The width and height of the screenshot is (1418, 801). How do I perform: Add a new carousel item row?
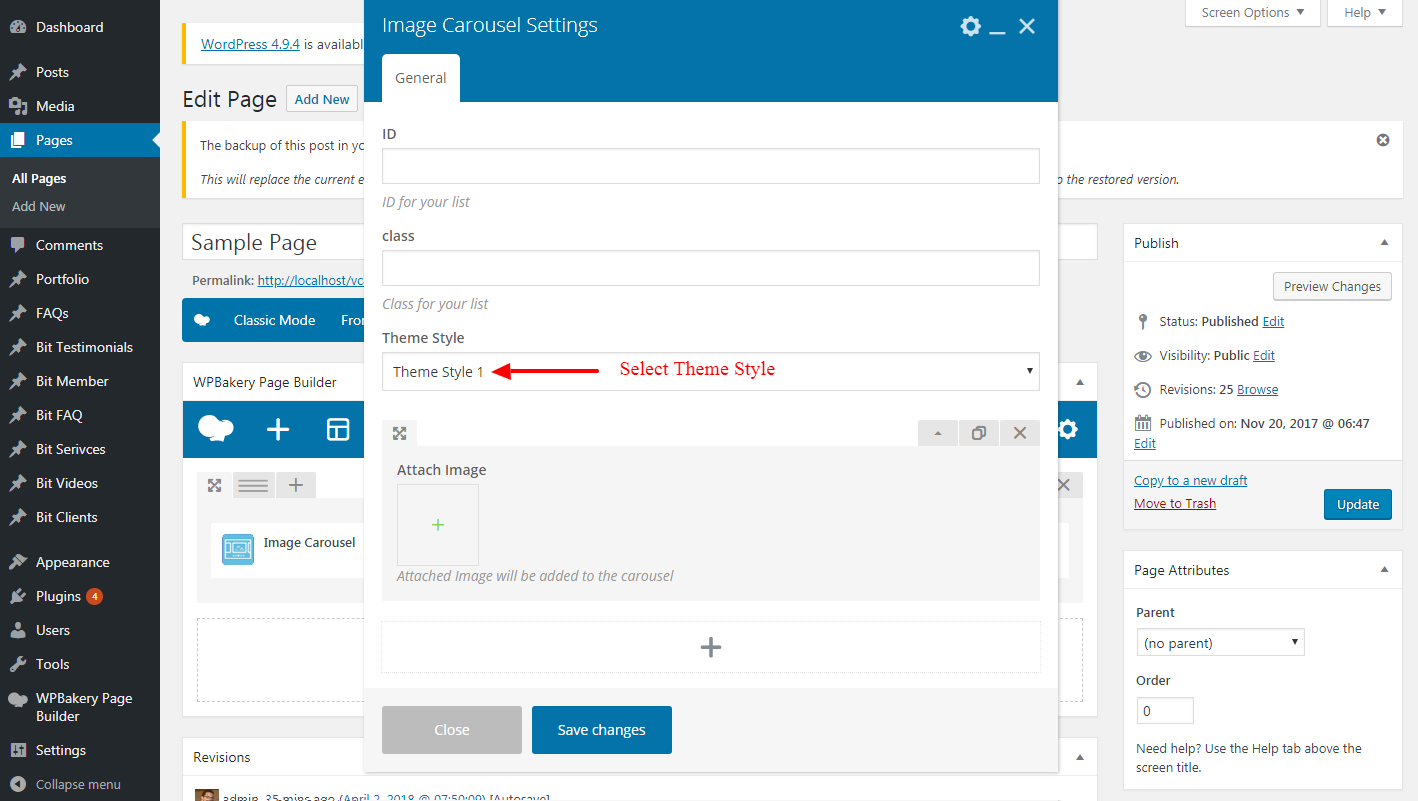[x=710, y=648]
